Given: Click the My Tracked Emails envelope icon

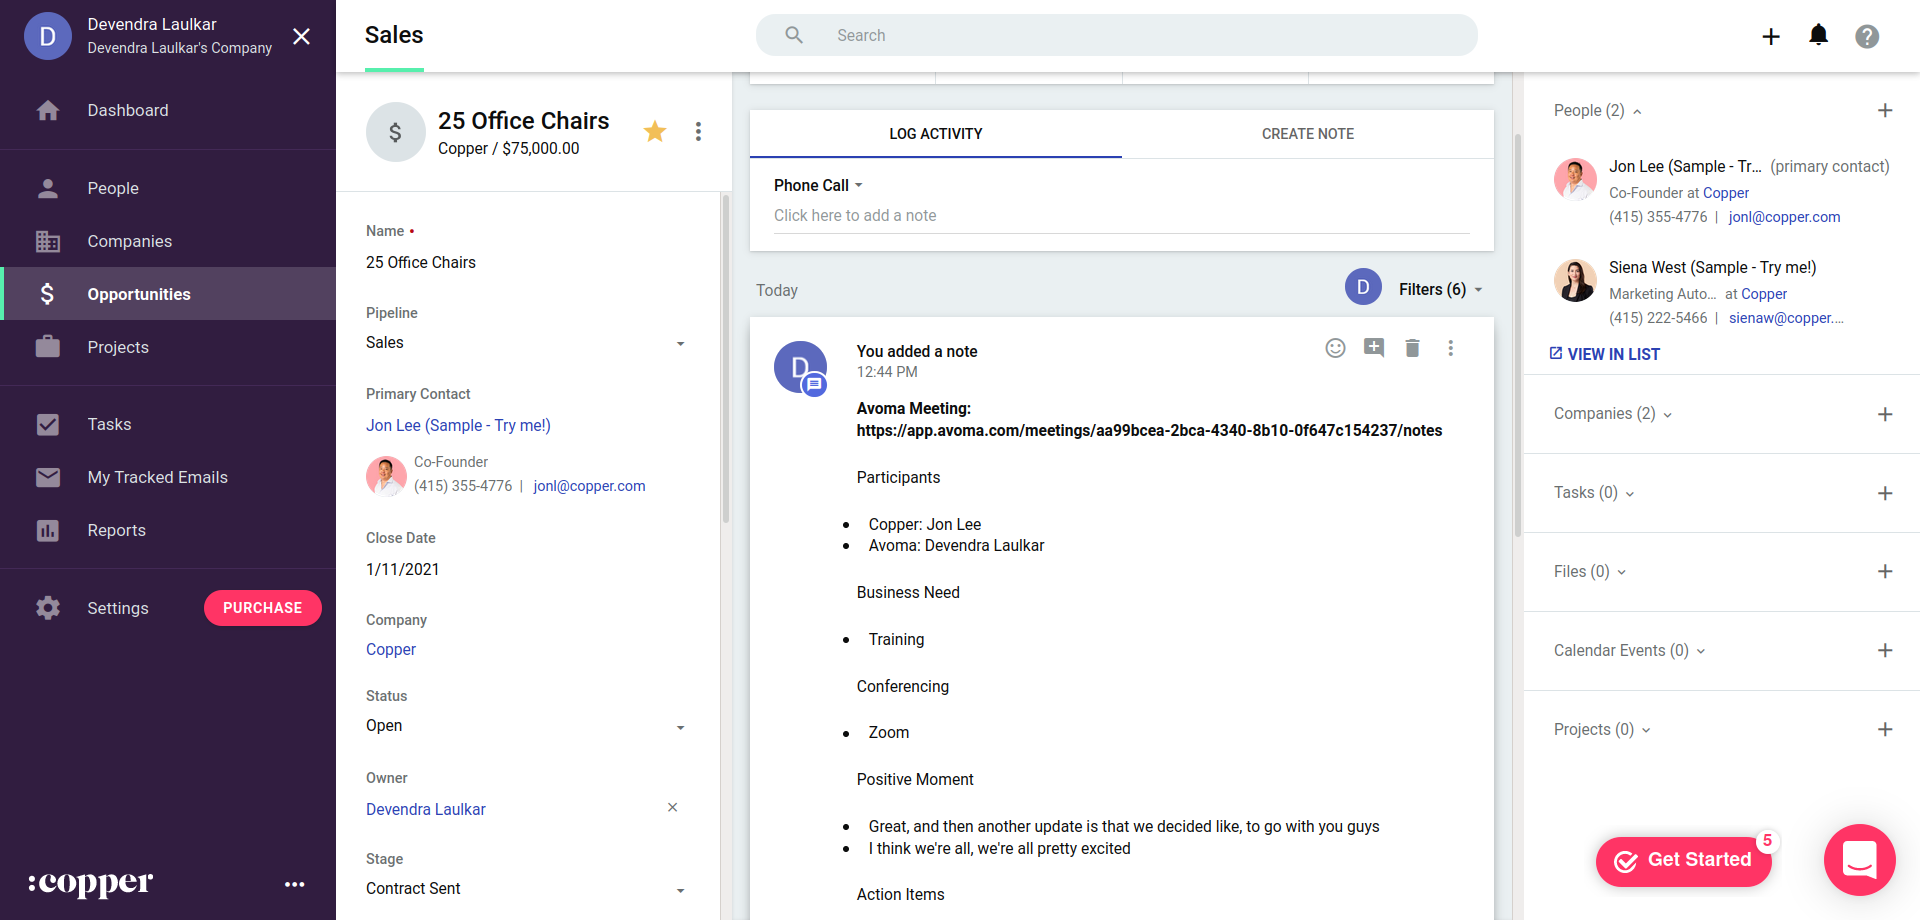Looking at the screenshot, I should 48,477.
